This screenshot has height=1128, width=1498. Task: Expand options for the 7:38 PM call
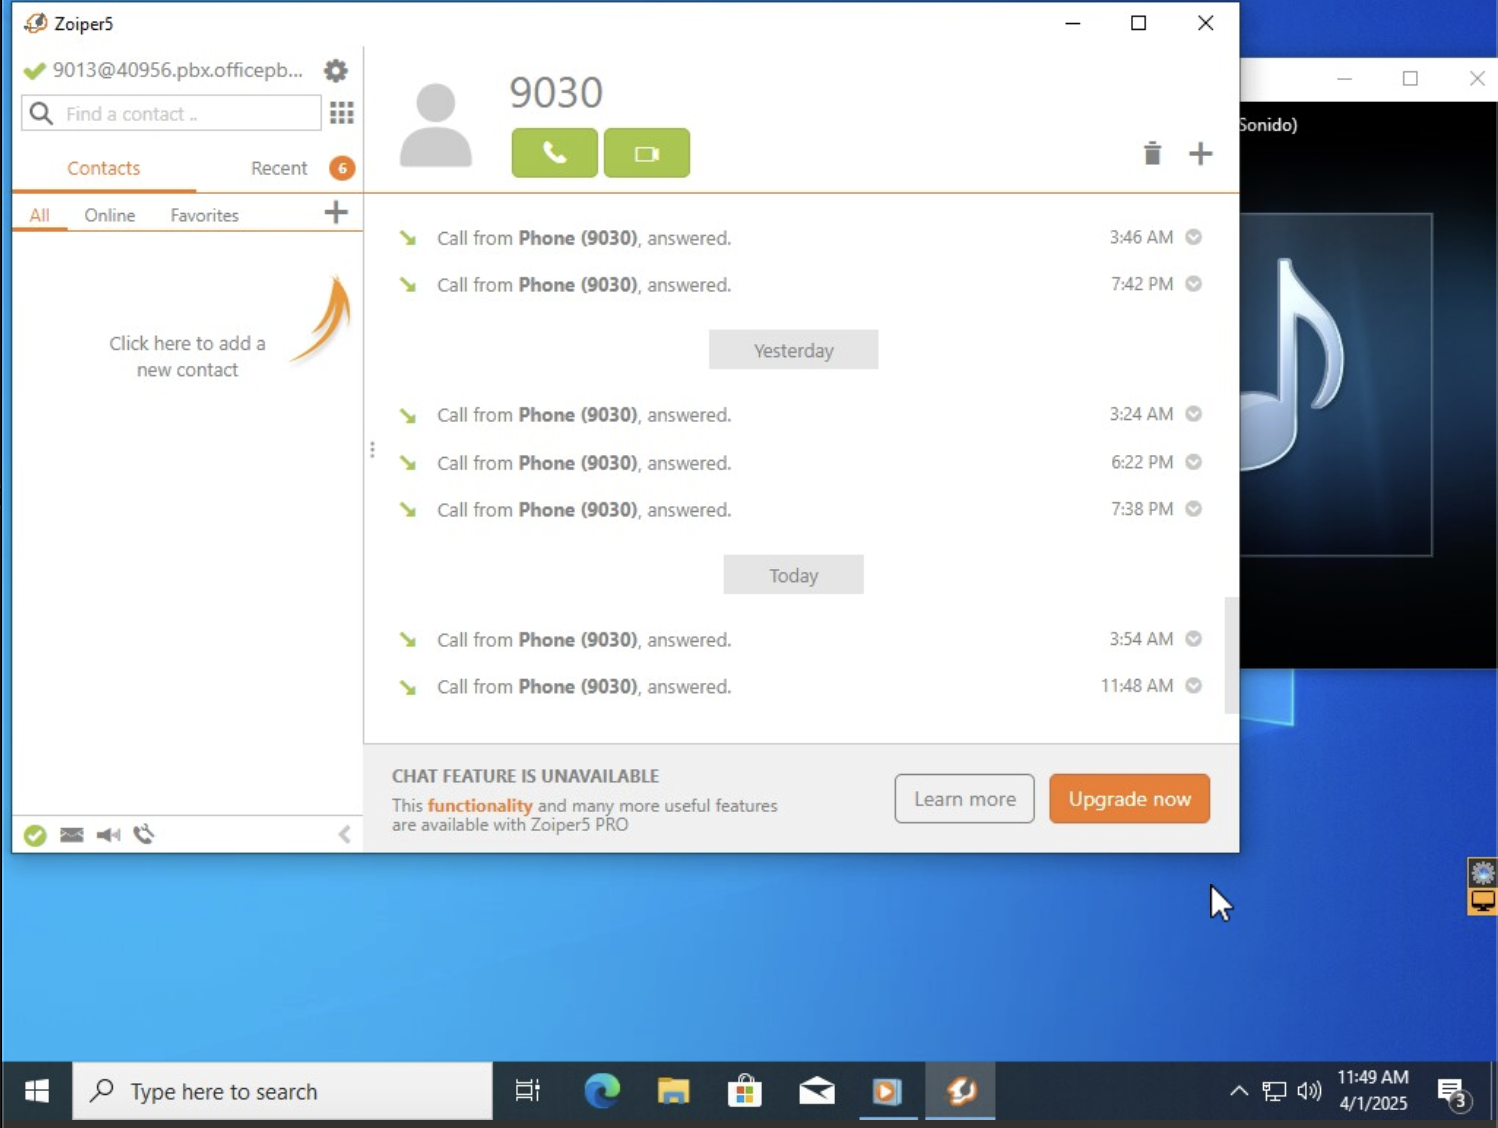tap(1193, 509)
